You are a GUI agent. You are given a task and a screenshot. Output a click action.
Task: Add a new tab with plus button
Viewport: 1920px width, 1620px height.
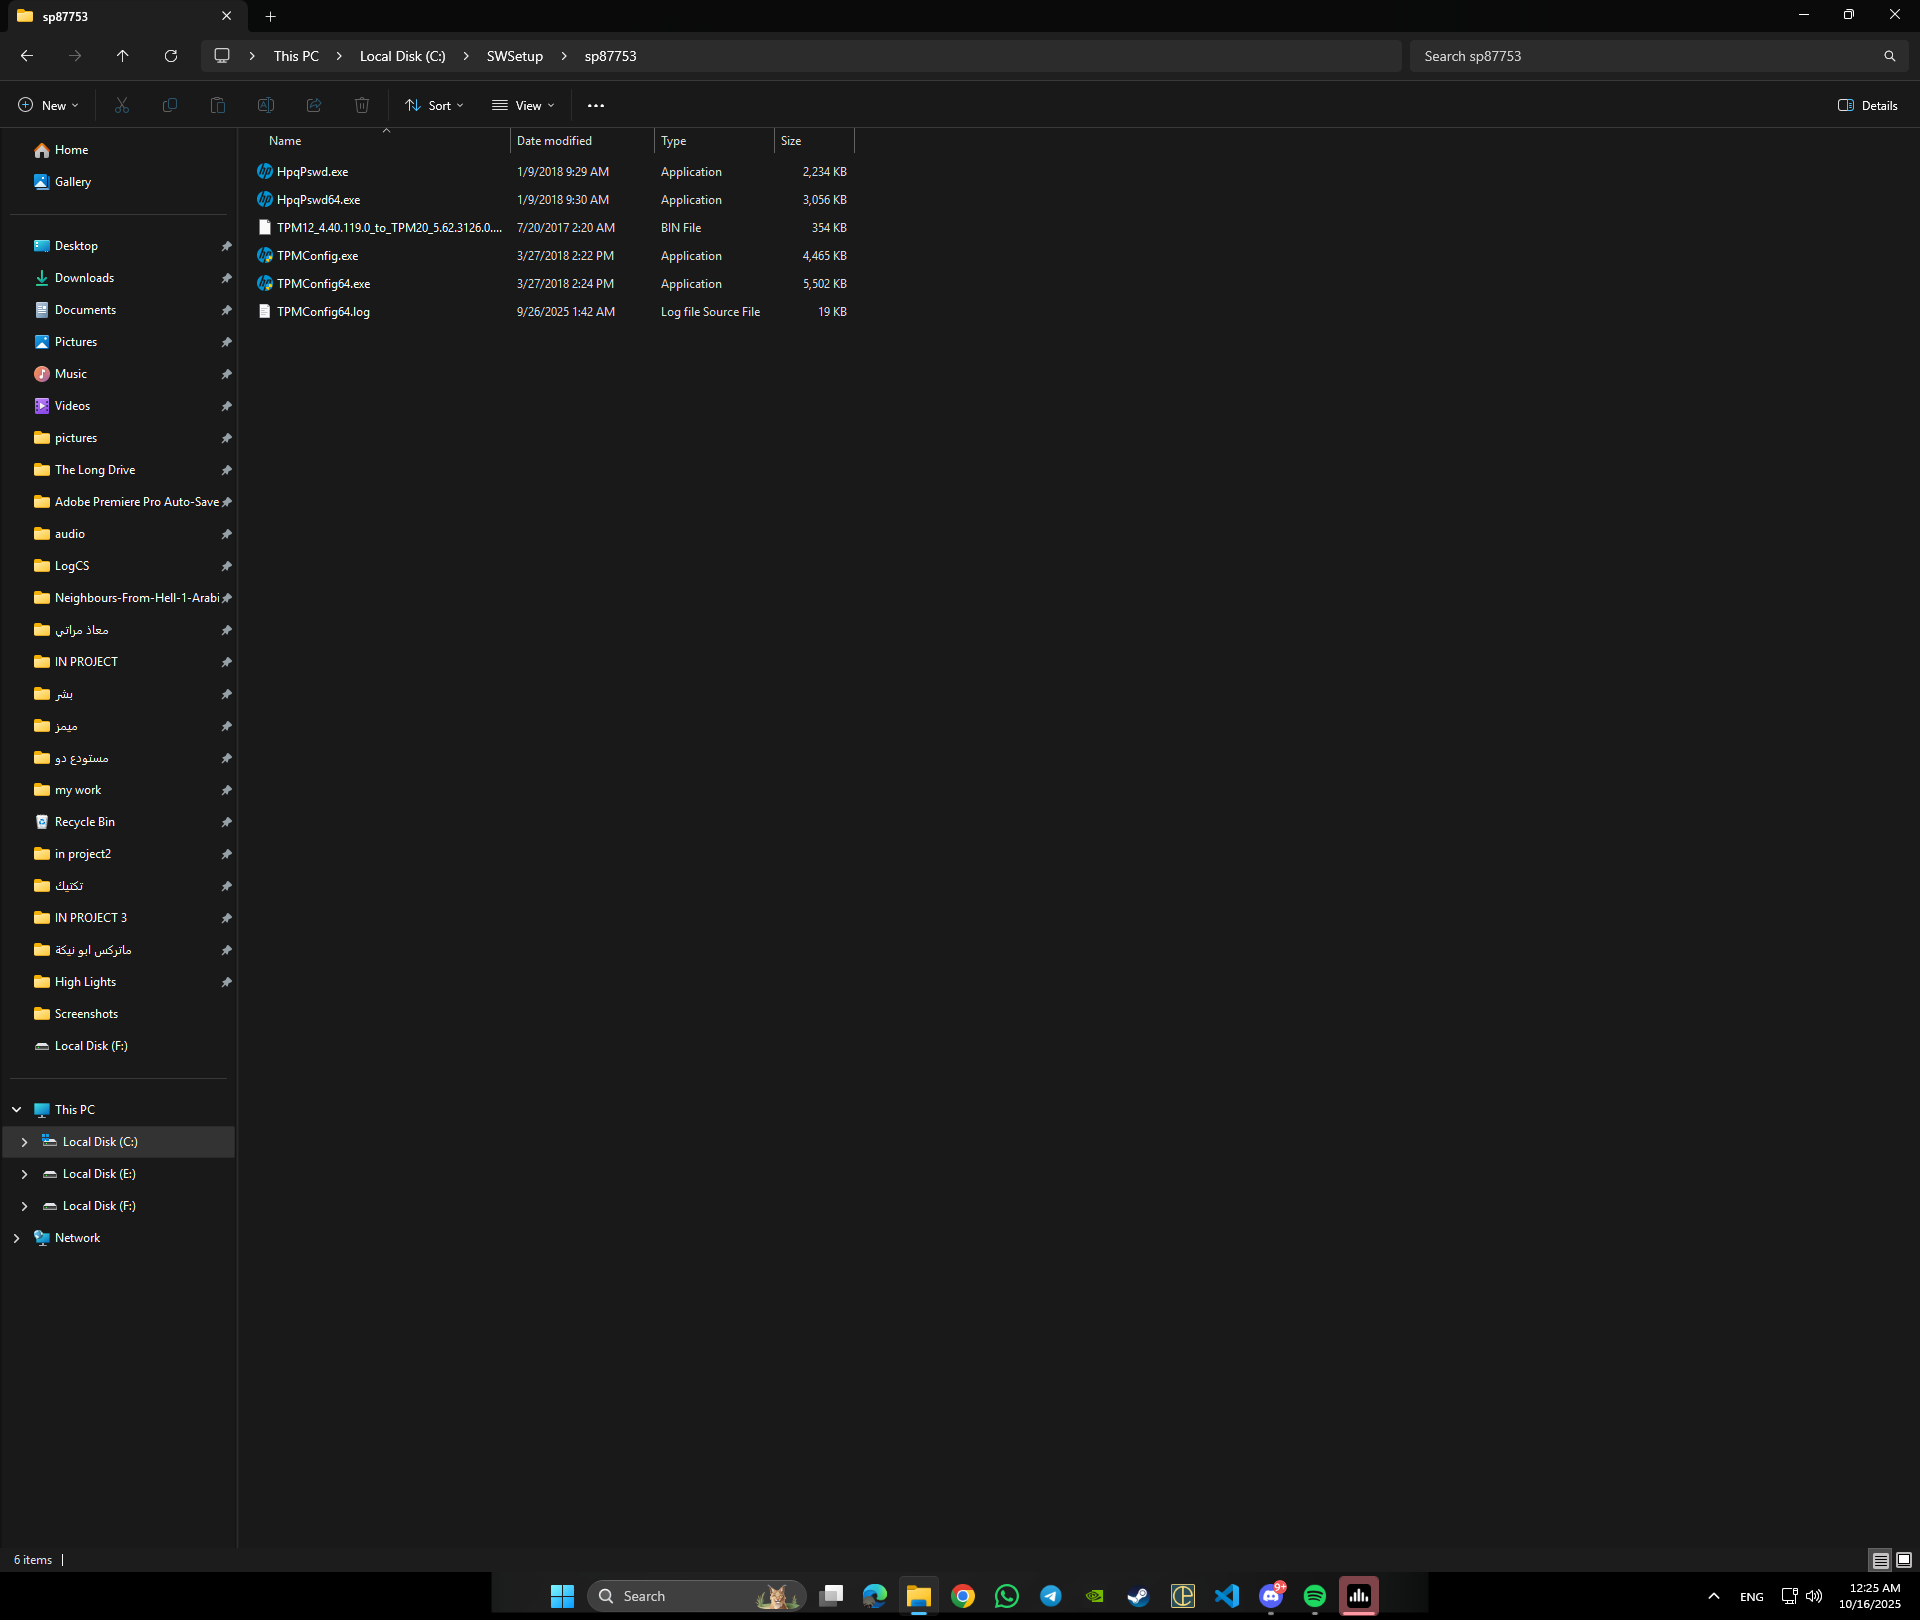point(270,16)
